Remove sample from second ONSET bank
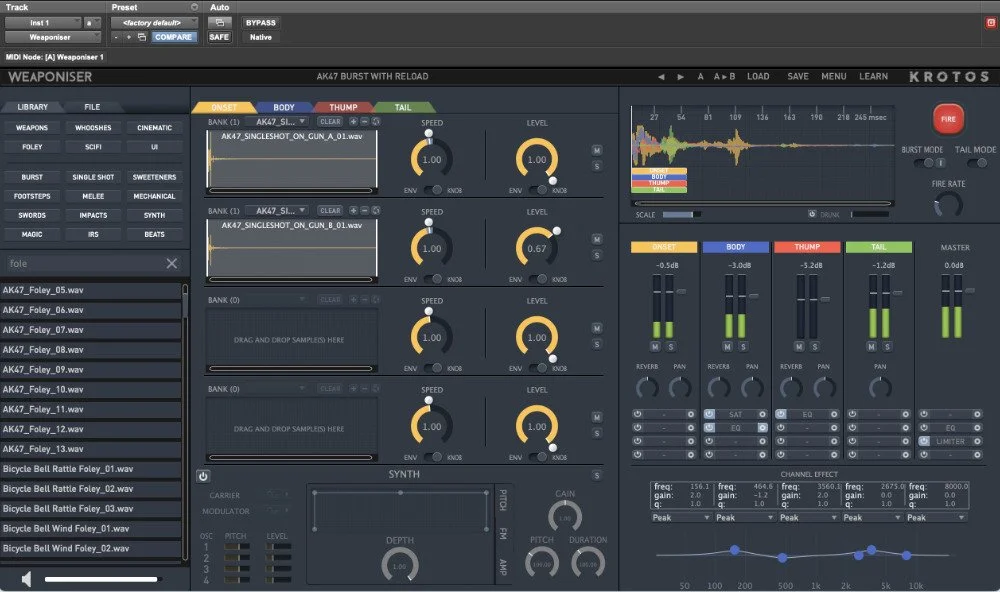The image size is (1000, 592). [365, 211]
